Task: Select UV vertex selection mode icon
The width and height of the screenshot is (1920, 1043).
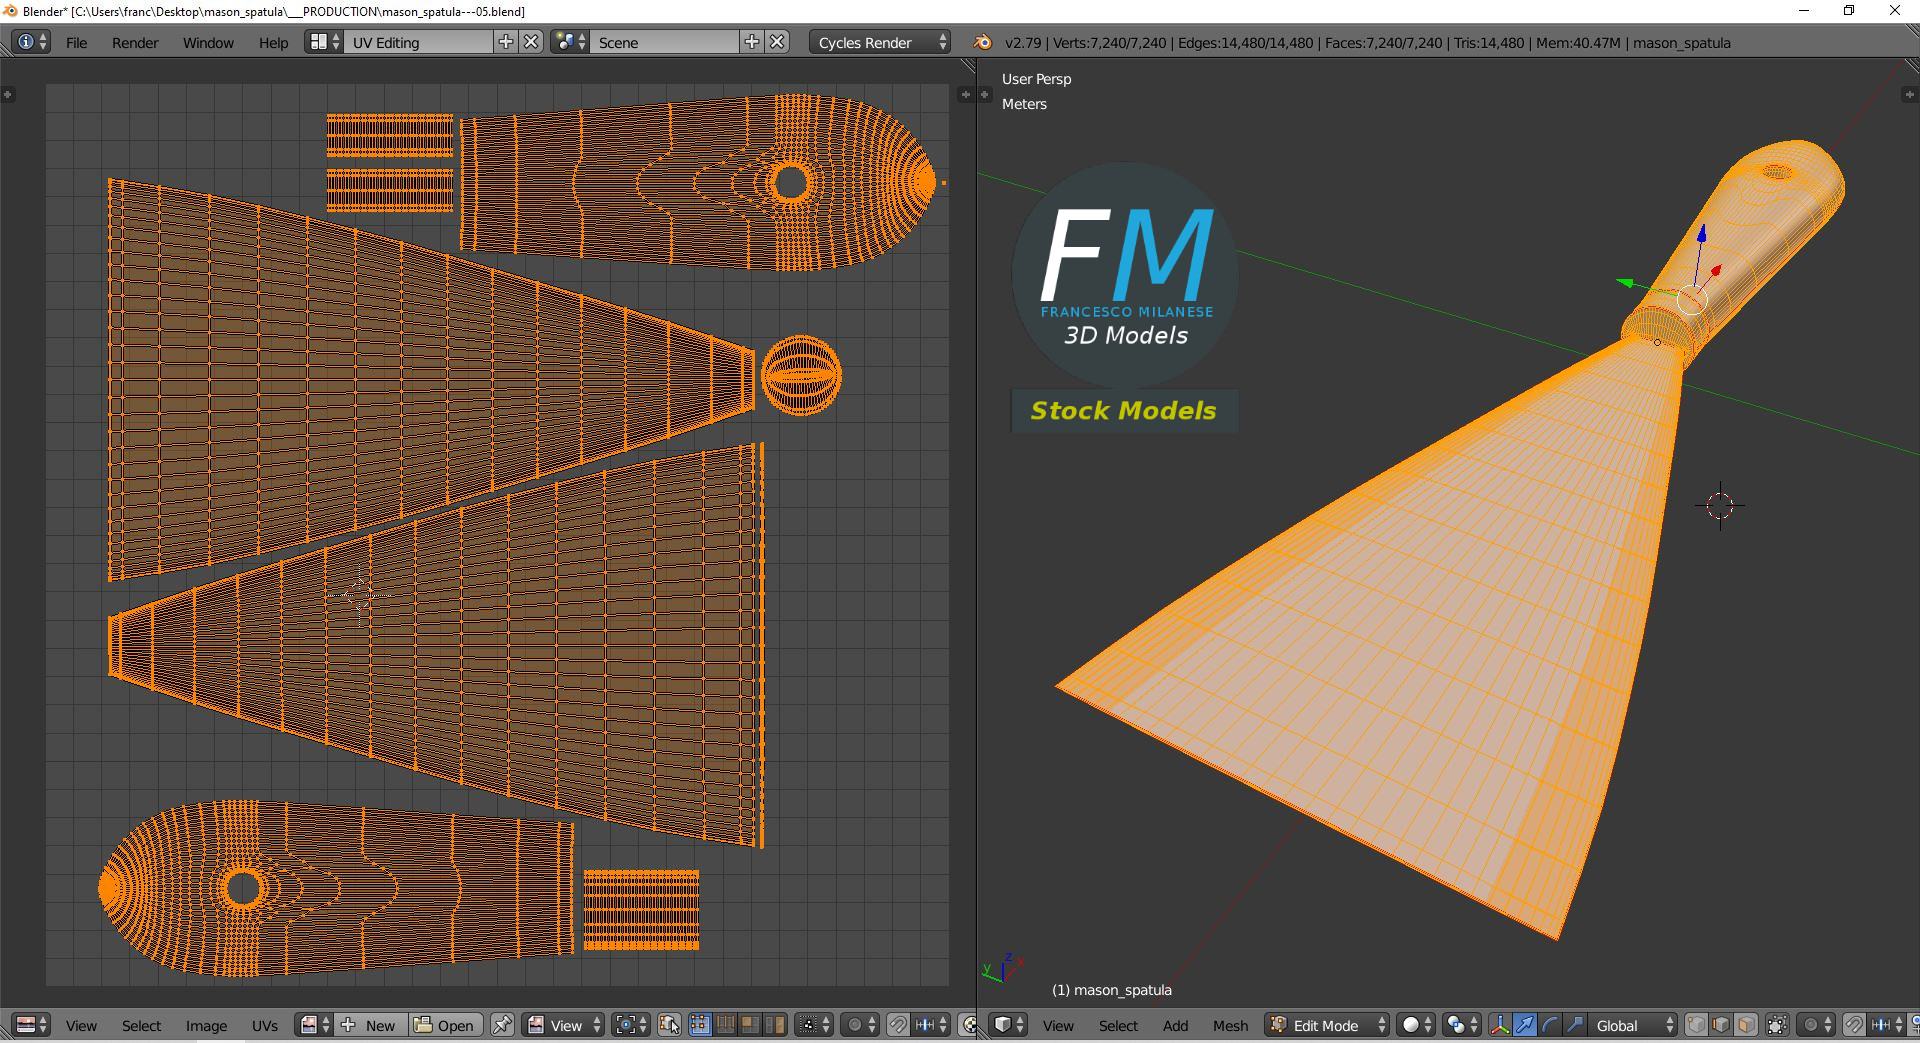Action: pos(700,1025)
